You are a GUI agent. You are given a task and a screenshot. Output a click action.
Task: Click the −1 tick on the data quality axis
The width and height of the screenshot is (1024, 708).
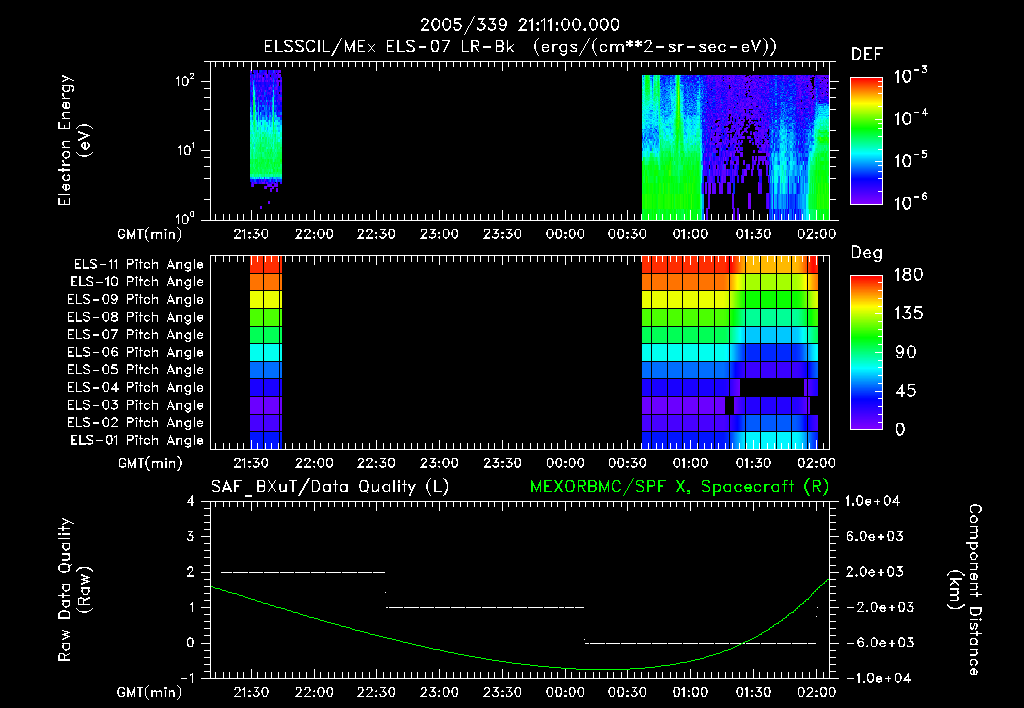(187, 678)
